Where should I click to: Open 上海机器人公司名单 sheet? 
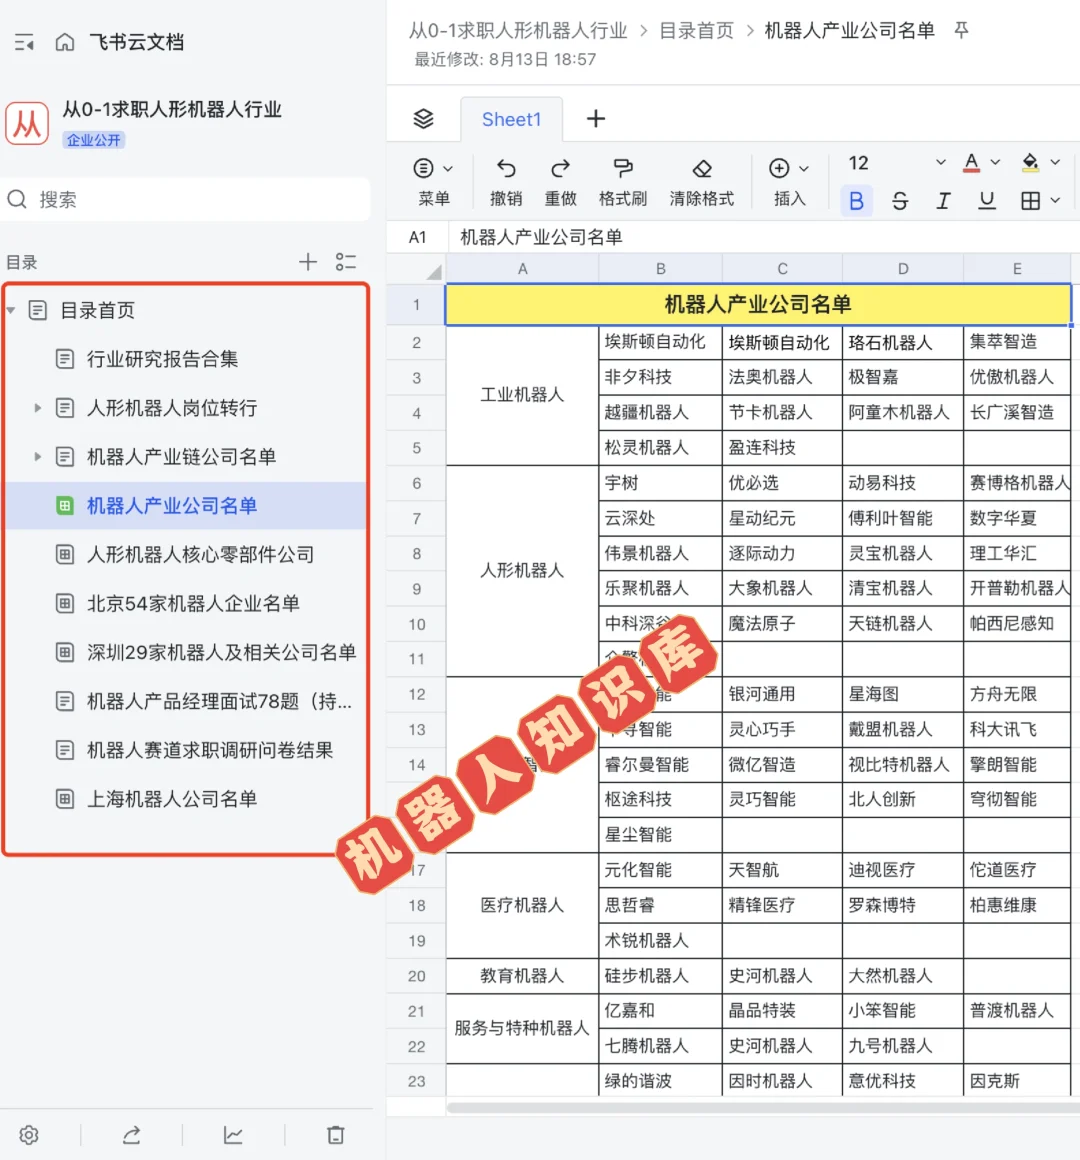(172, 798)
